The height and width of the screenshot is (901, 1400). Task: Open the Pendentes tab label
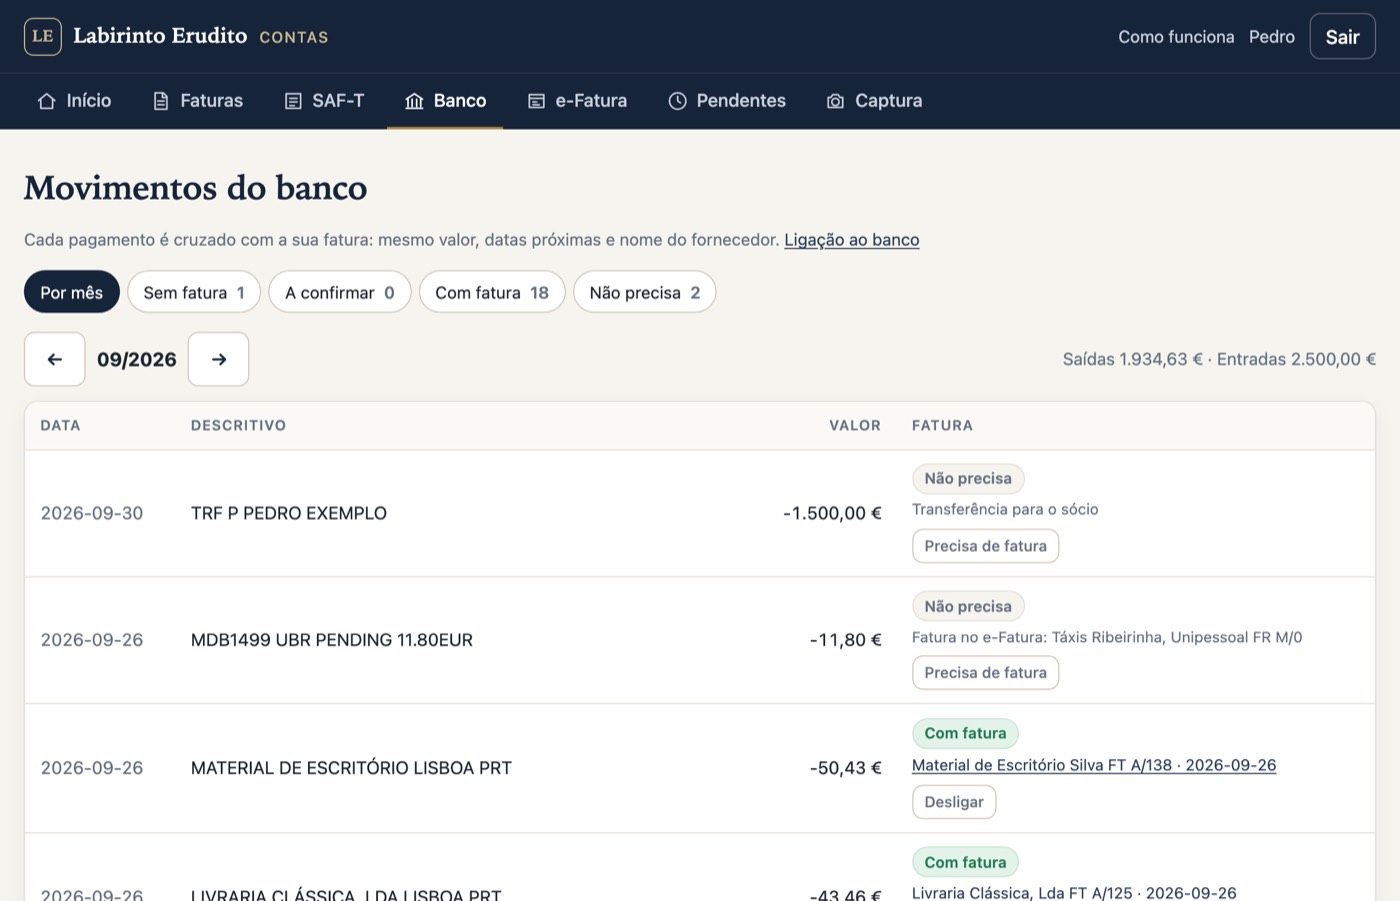741,101
